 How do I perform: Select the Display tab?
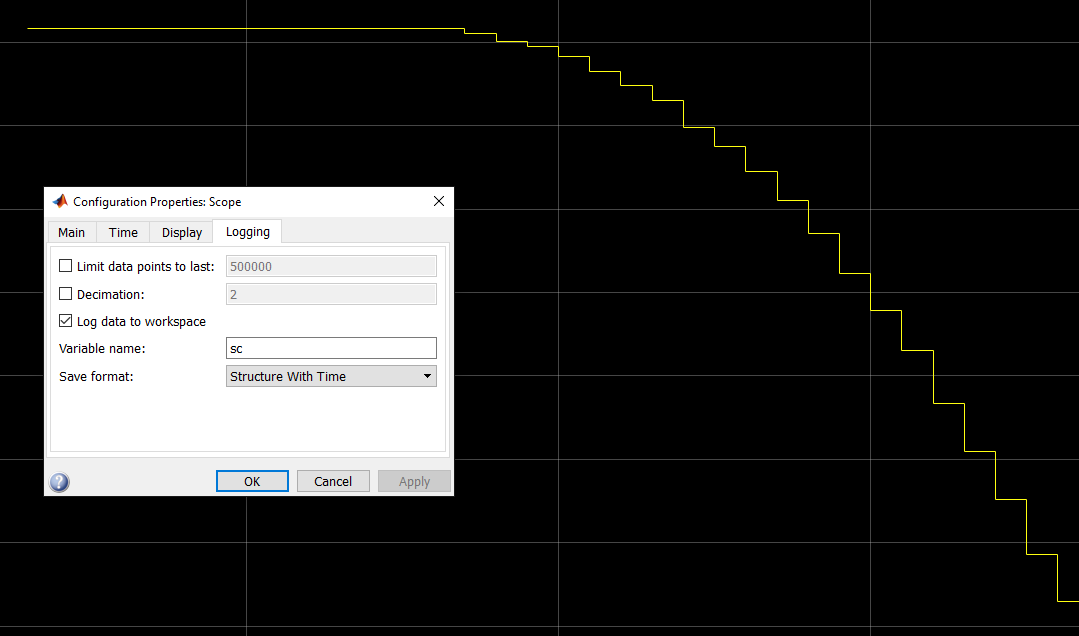[x=182, y=232]
